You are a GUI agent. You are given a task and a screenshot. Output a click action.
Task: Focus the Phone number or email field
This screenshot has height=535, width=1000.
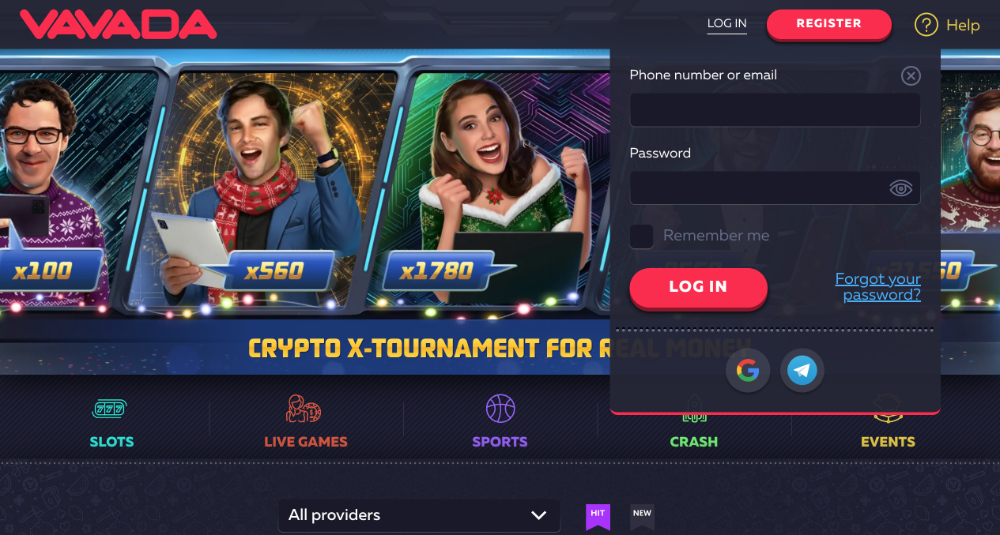point(775,110)
